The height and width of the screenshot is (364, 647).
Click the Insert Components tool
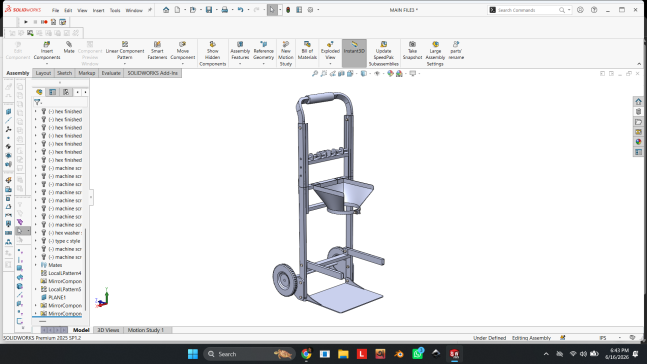(x=47, y=50)
